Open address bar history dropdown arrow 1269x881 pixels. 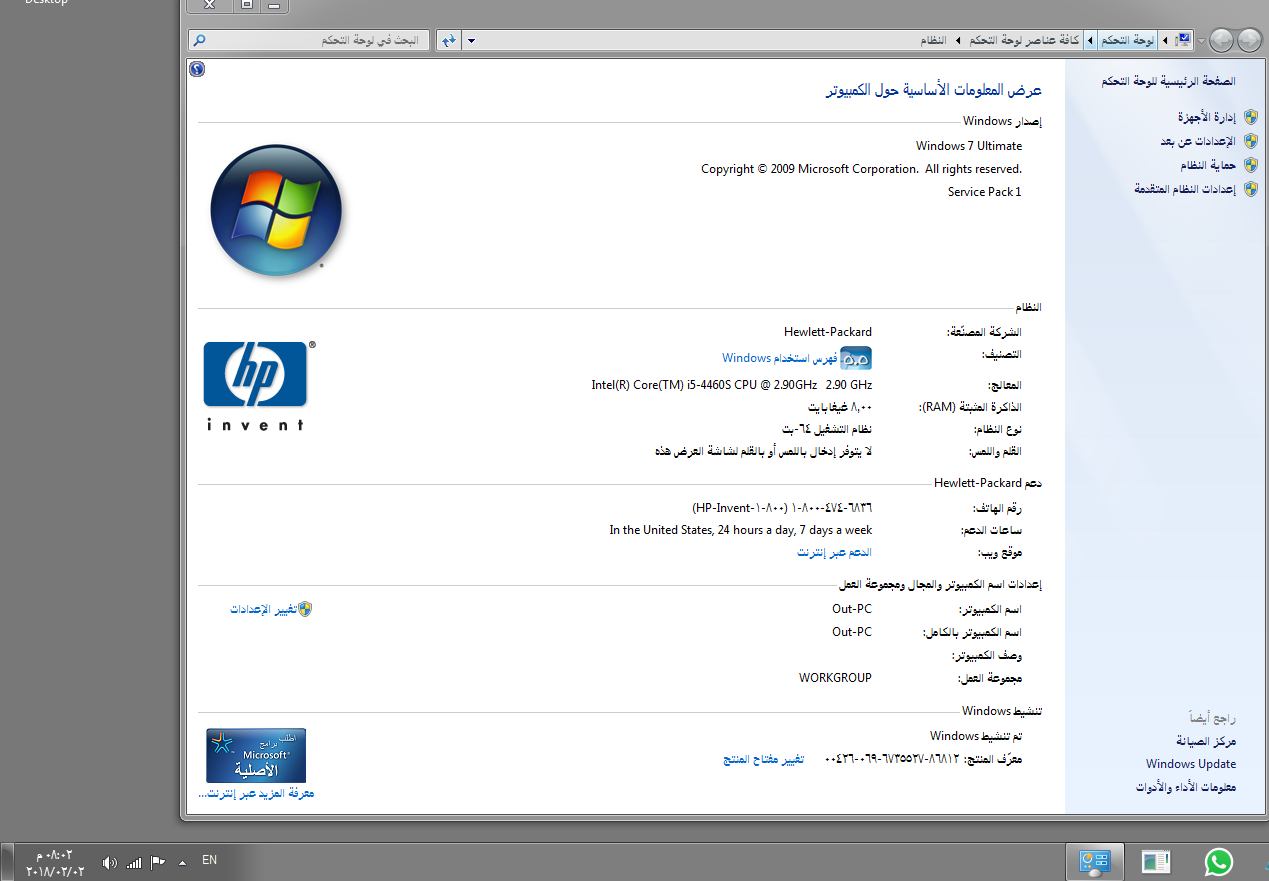[x=472, y=41]
